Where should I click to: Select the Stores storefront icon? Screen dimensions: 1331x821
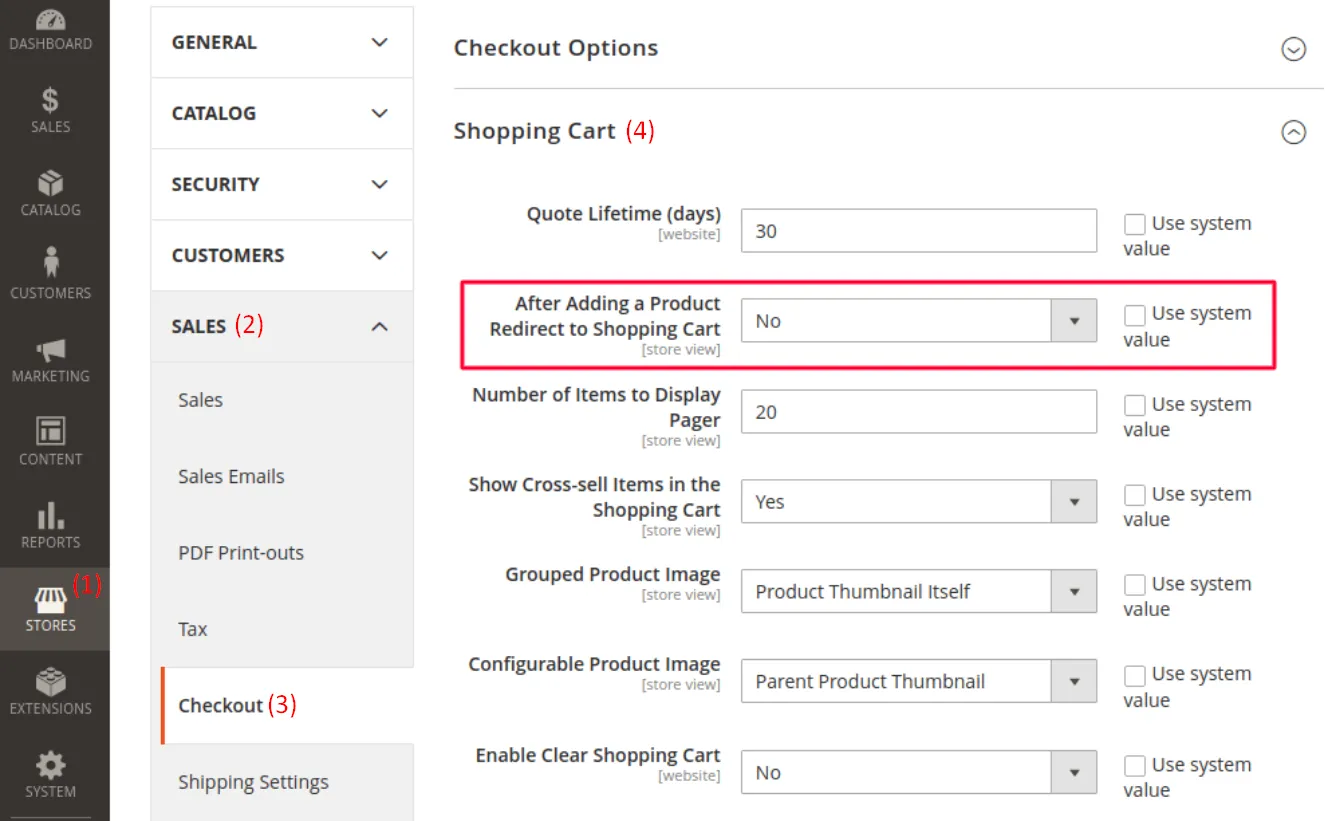pyautogui.click(x=50, y=599)
